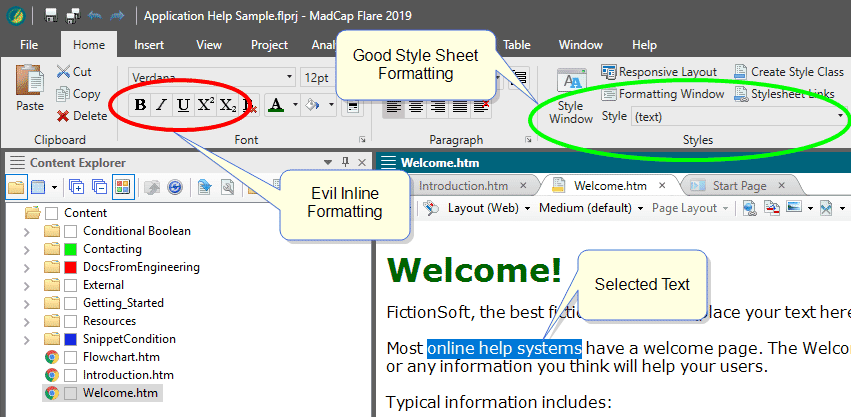Click the font color A button

click(276, 105)
